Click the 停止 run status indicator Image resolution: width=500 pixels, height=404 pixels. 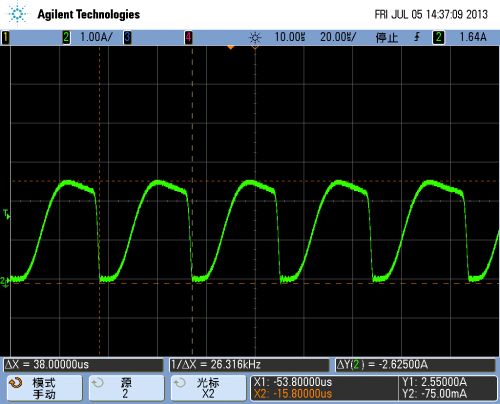pyautogui.click(x=387, y=37)
